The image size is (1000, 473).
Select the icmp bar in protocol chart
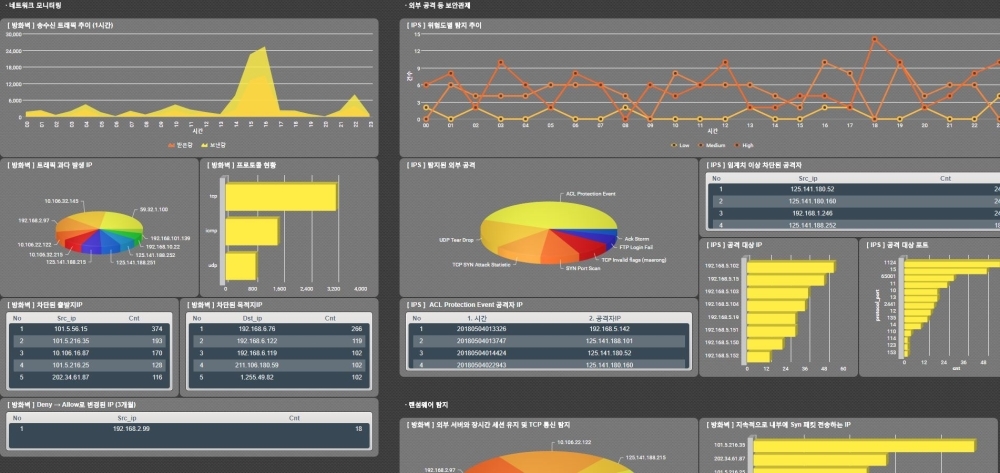pyautogui.click(x=252, y=232)
